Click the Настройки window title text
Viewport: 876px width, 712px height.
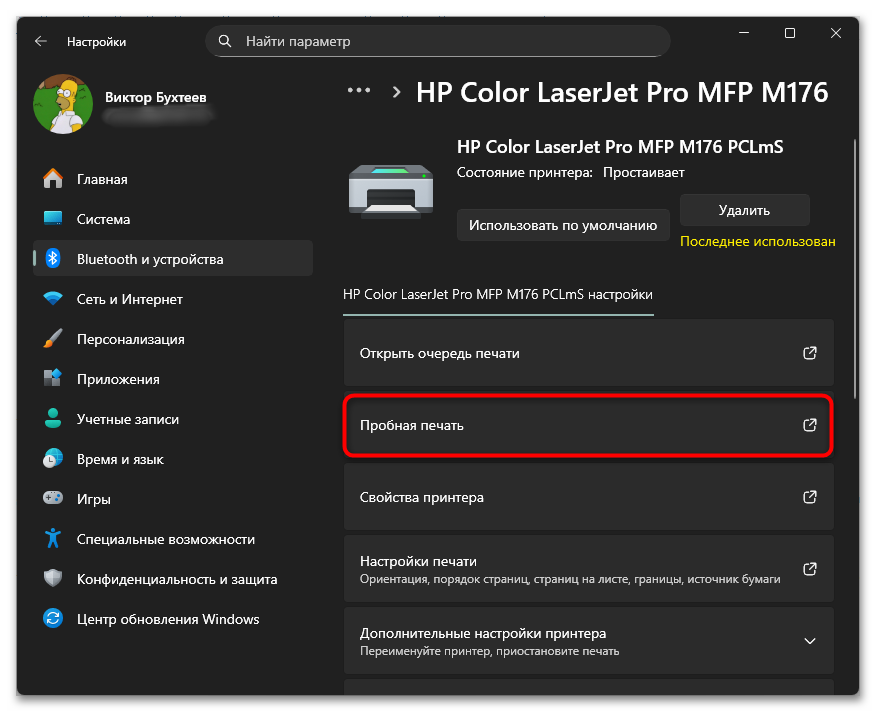(97, 42)
